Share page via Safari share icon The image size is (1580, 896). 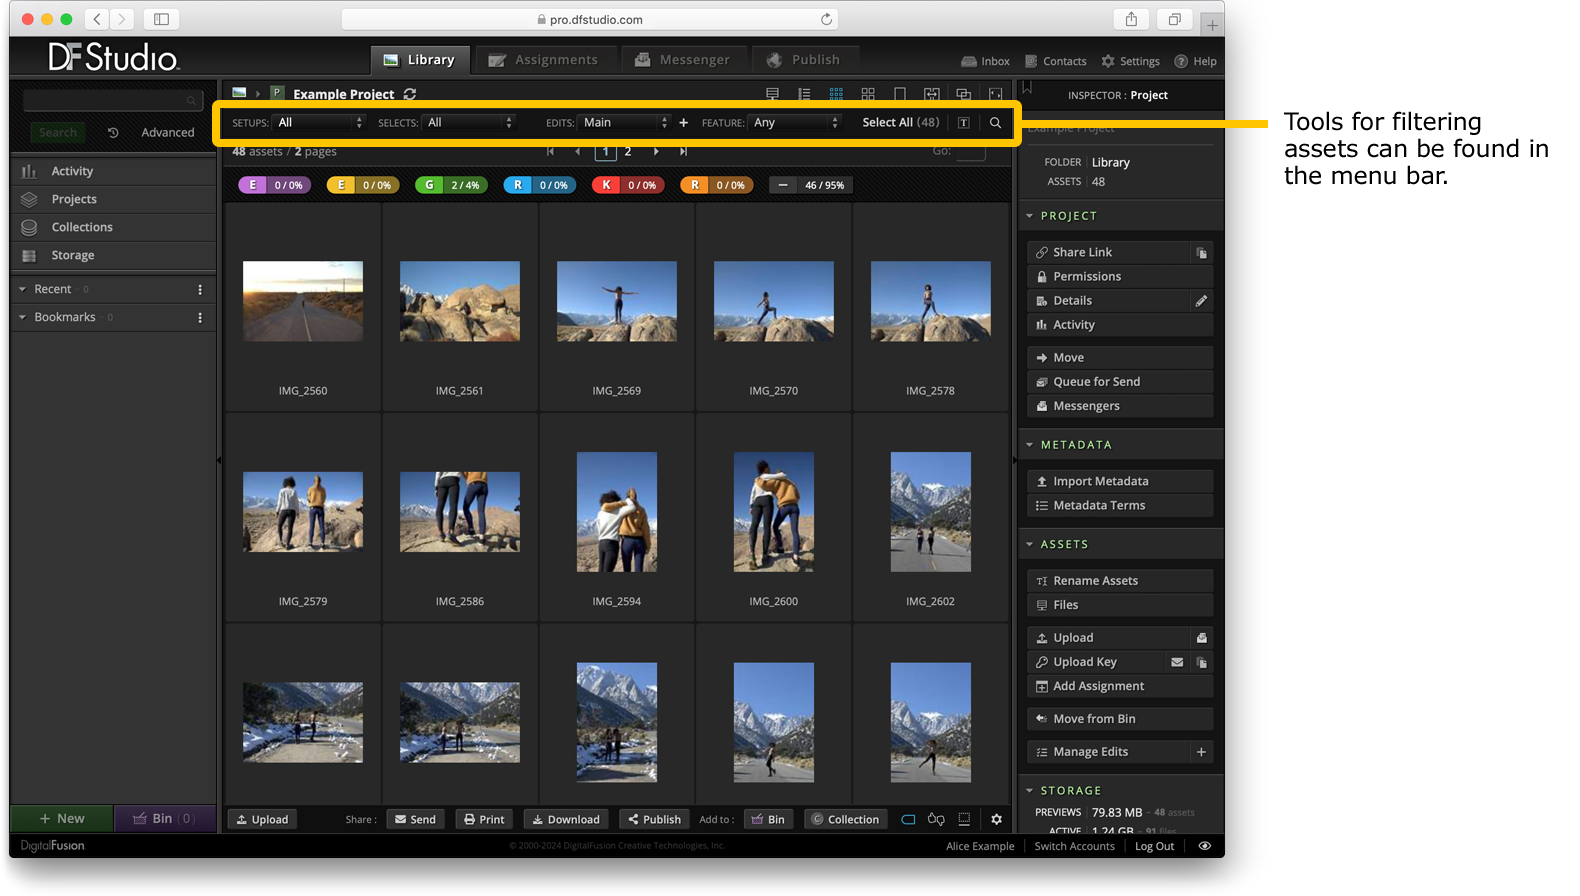[1131, 19]
